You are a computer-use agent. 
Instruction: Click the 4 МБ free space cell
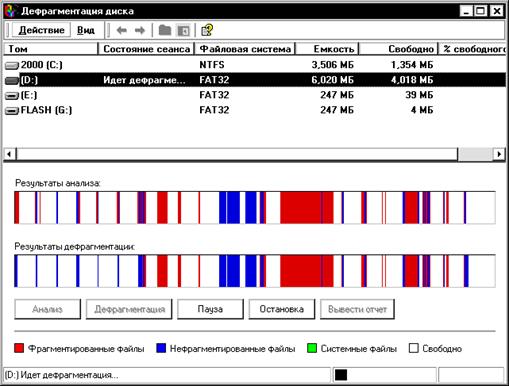tap(422, 110)
